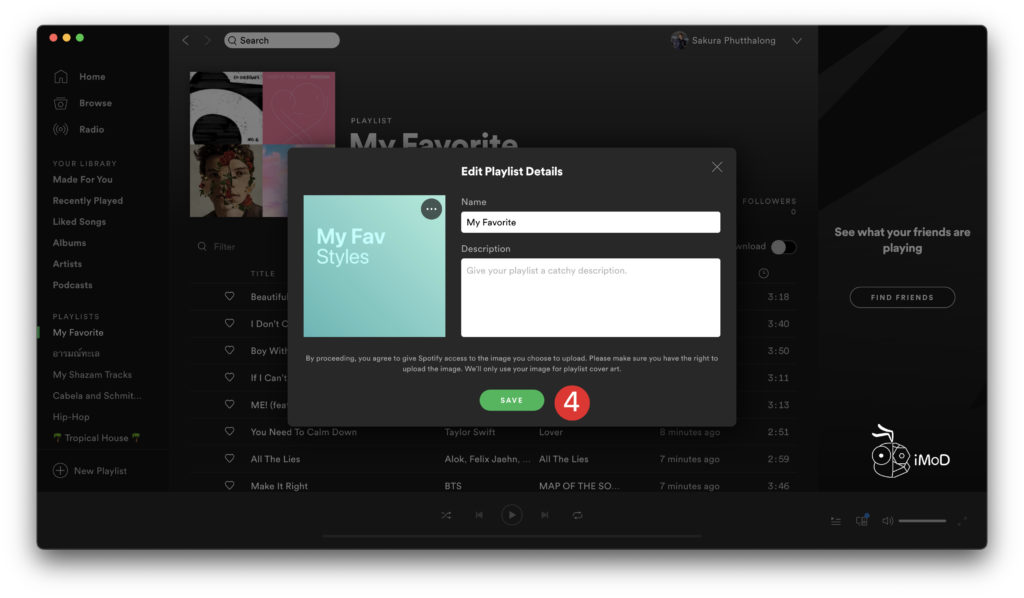
Task: Toggle repeat mode
Action: point(578,515)
